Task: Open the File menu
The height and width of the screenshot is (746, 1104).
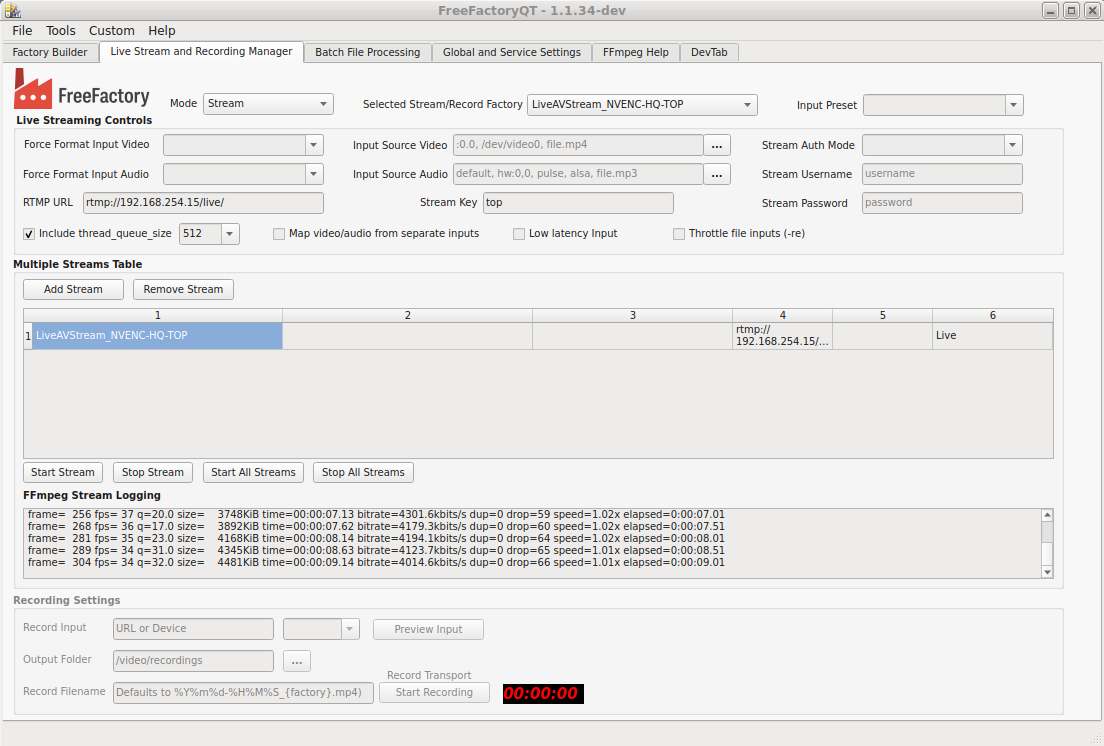Action: [x=22, y=30]
